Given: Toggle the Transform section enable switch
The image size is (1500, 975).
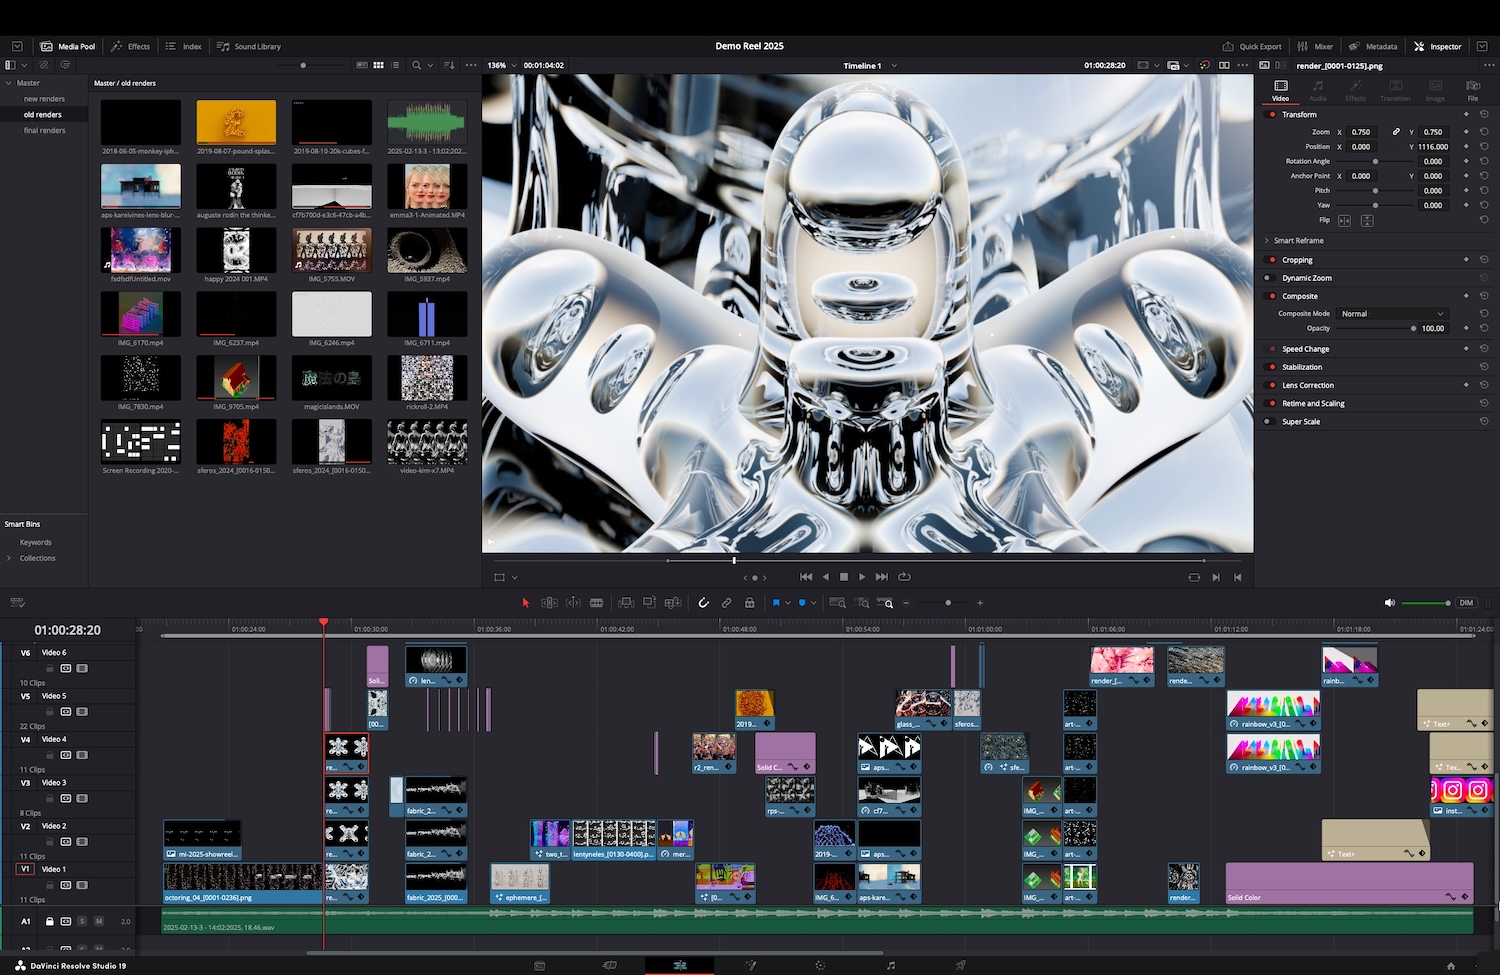Looking at the screenshot, I should point(1272,114).
